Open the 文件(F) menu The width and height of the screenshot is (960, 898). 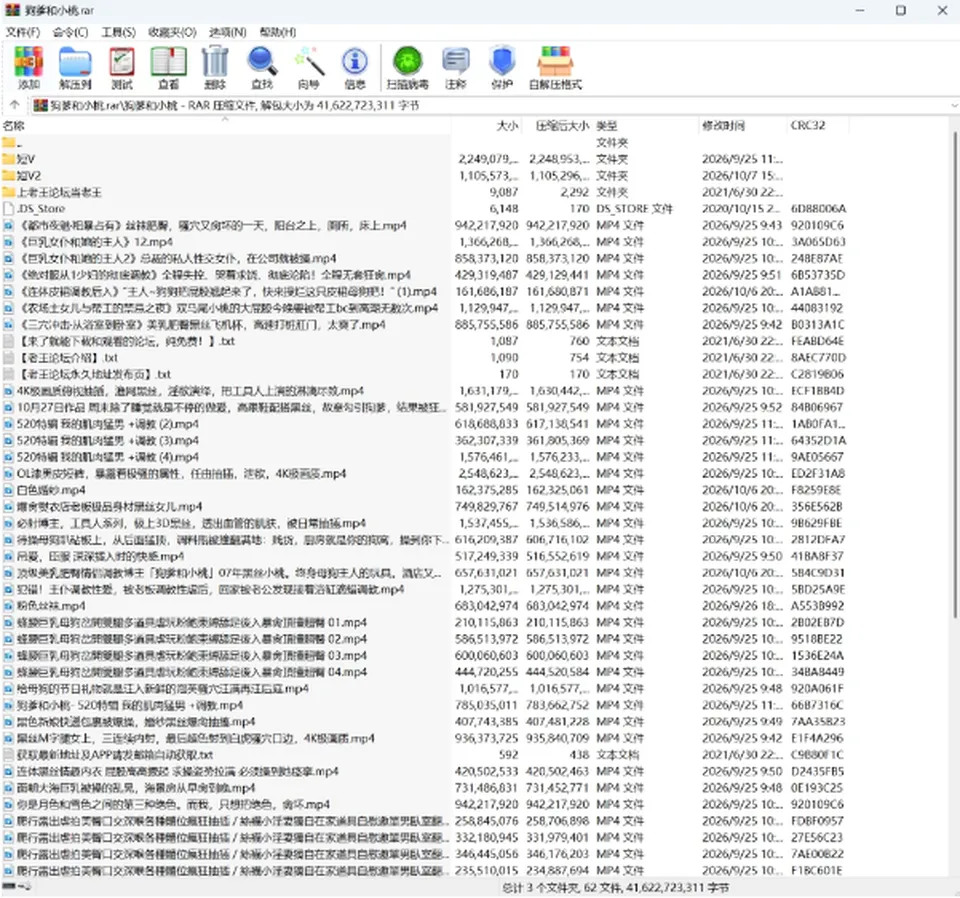coord(23,32)
